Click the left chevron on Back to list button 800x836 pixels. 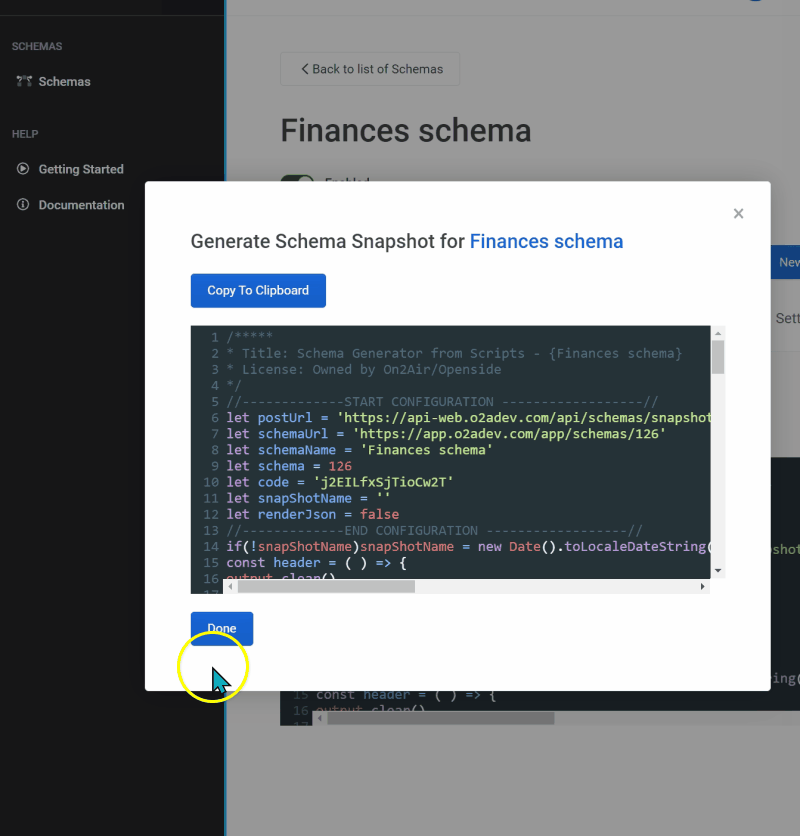[x=305, y=69]
